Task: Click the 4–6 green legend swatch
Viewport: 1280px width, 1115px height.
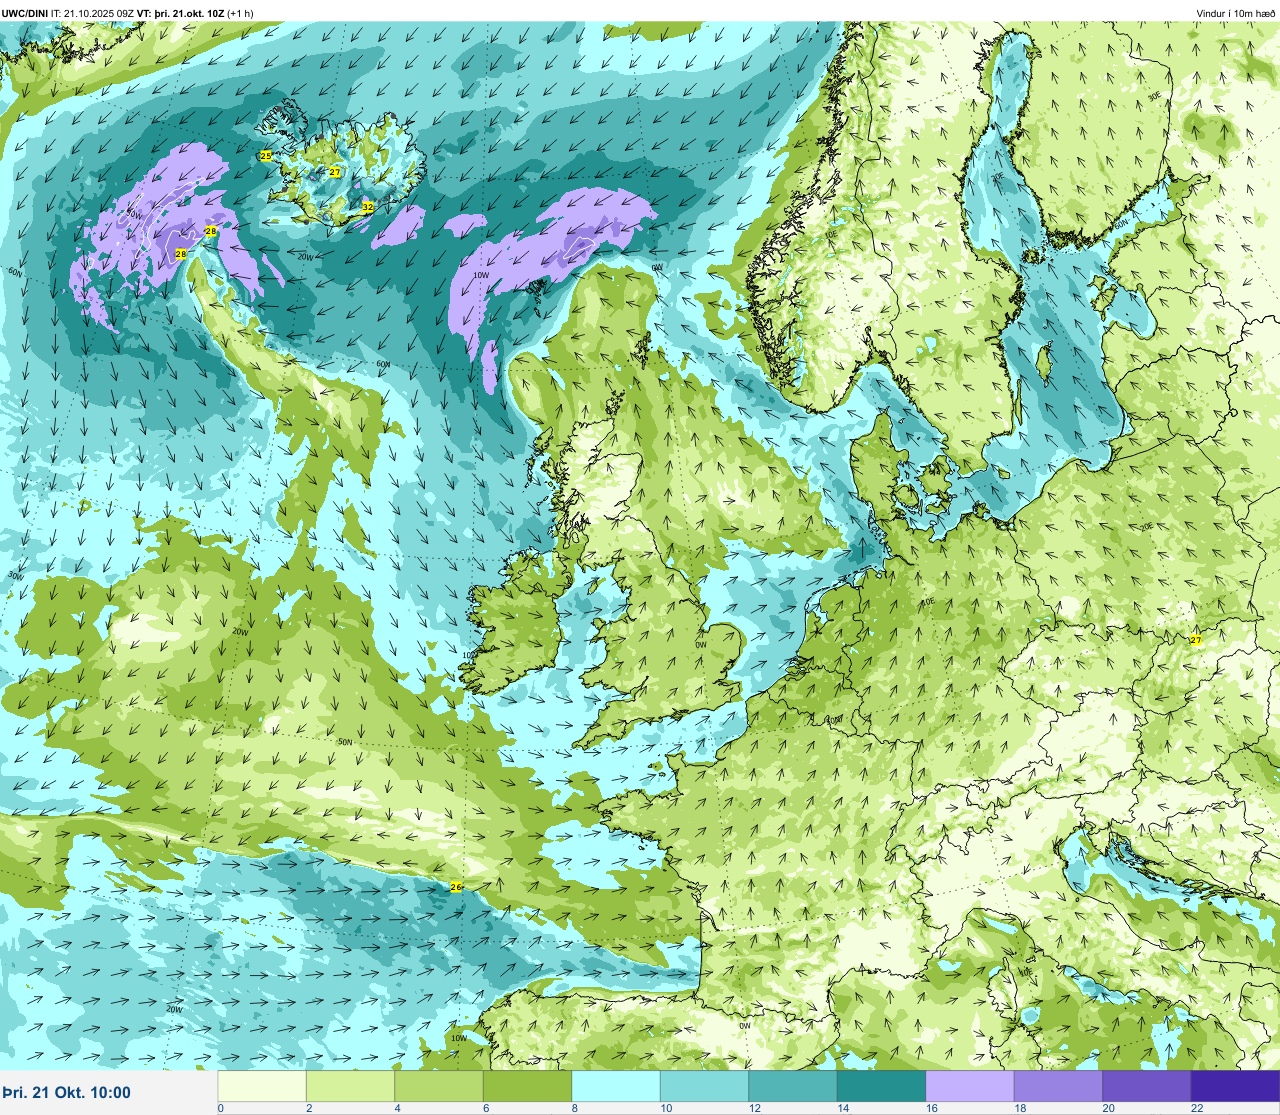Action: coord(439,1086)
